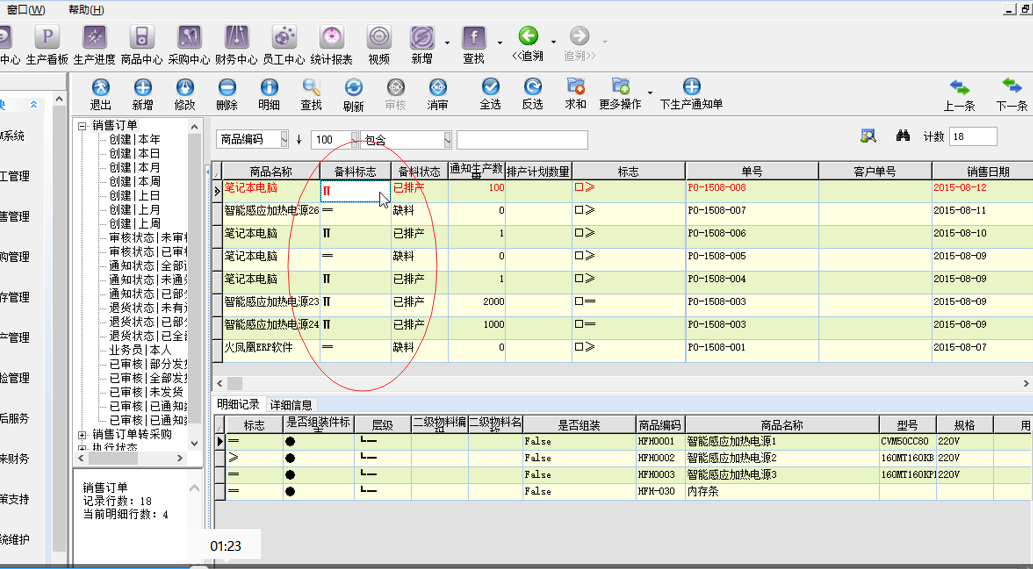Open the 生产进度 module icon

tap(94, 37)
